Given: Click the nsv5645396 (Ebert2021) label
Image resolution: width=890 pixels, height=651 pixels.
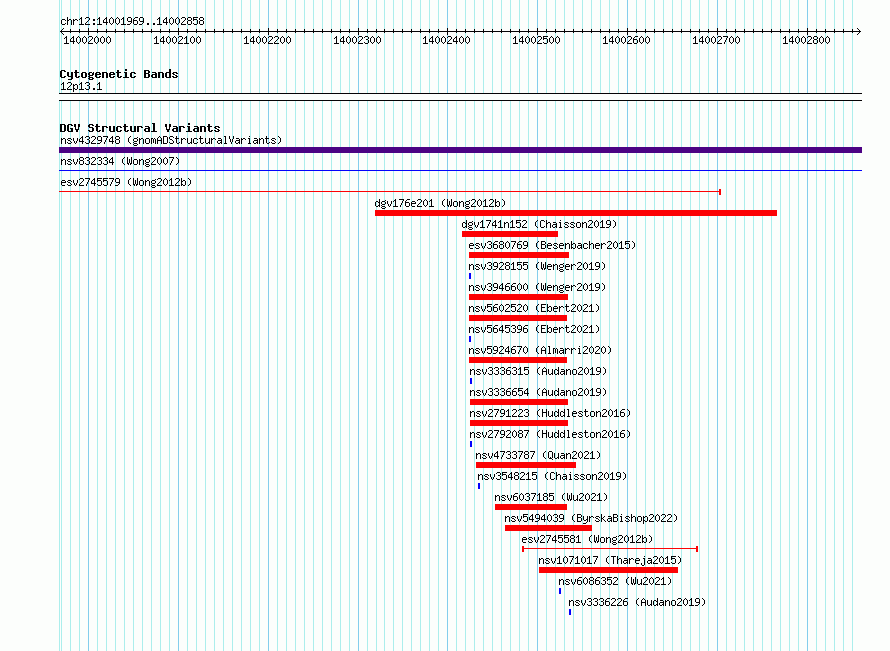Looking at the screenshot, I should coord(534,329).
